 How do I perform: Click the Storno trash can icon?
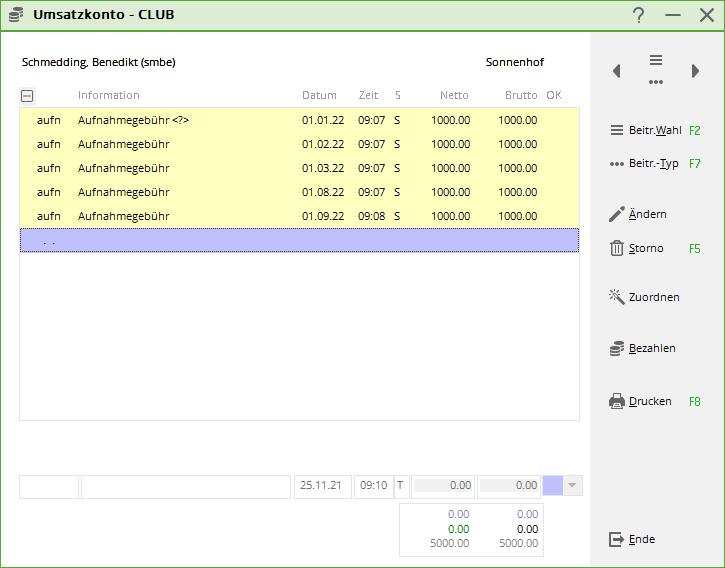pyautogui.click(x=616, y=248)
